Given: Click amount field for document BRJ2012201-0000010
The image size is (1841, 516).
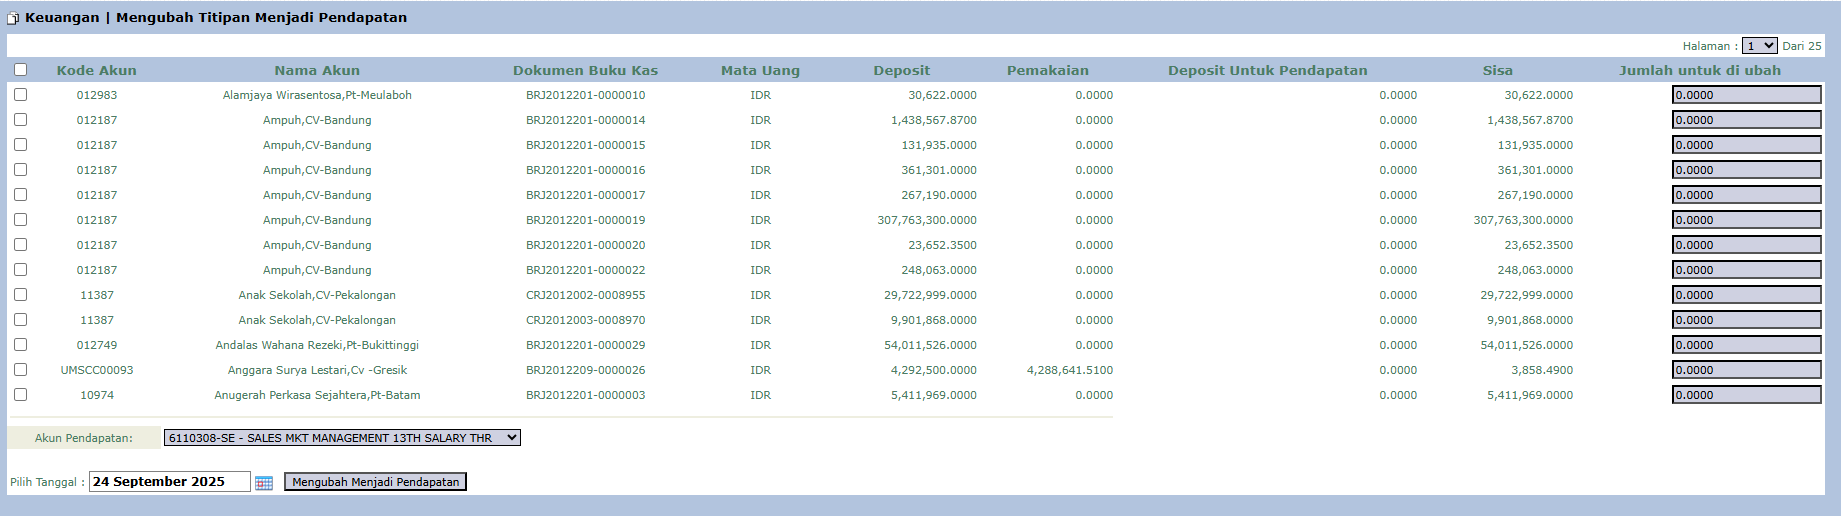Looking at the screenshot, I should tap(1746, 95).
